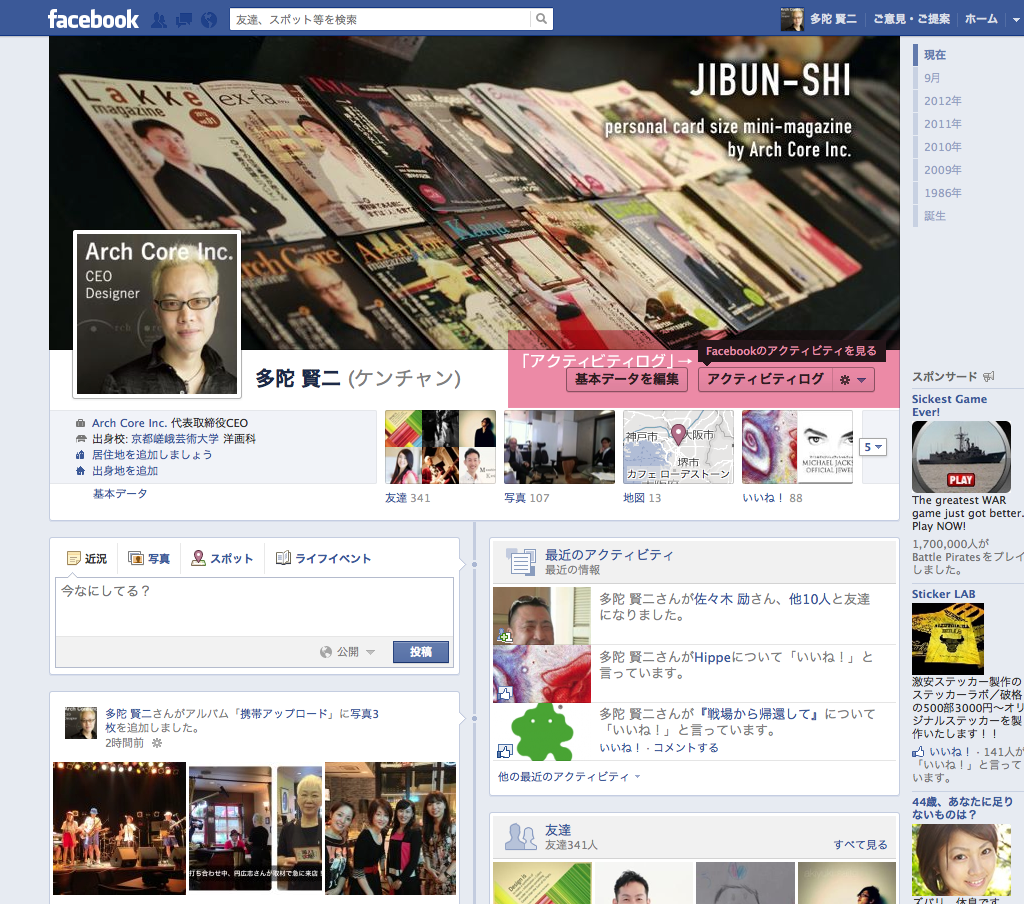Expand the 5 more sections dropdown
The image size is (1024, 904).
pos(873,447)
